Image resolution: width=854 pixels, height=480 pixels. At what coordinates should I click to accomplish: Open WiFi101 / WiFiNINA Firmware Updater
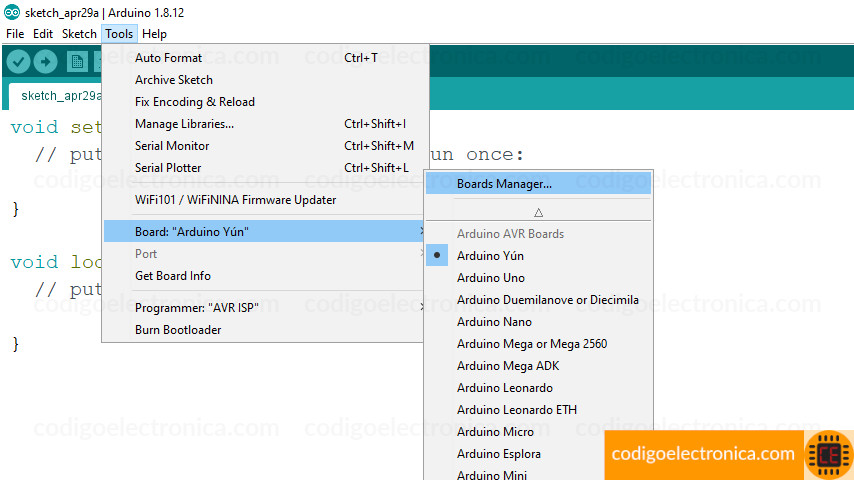point(263,200)
